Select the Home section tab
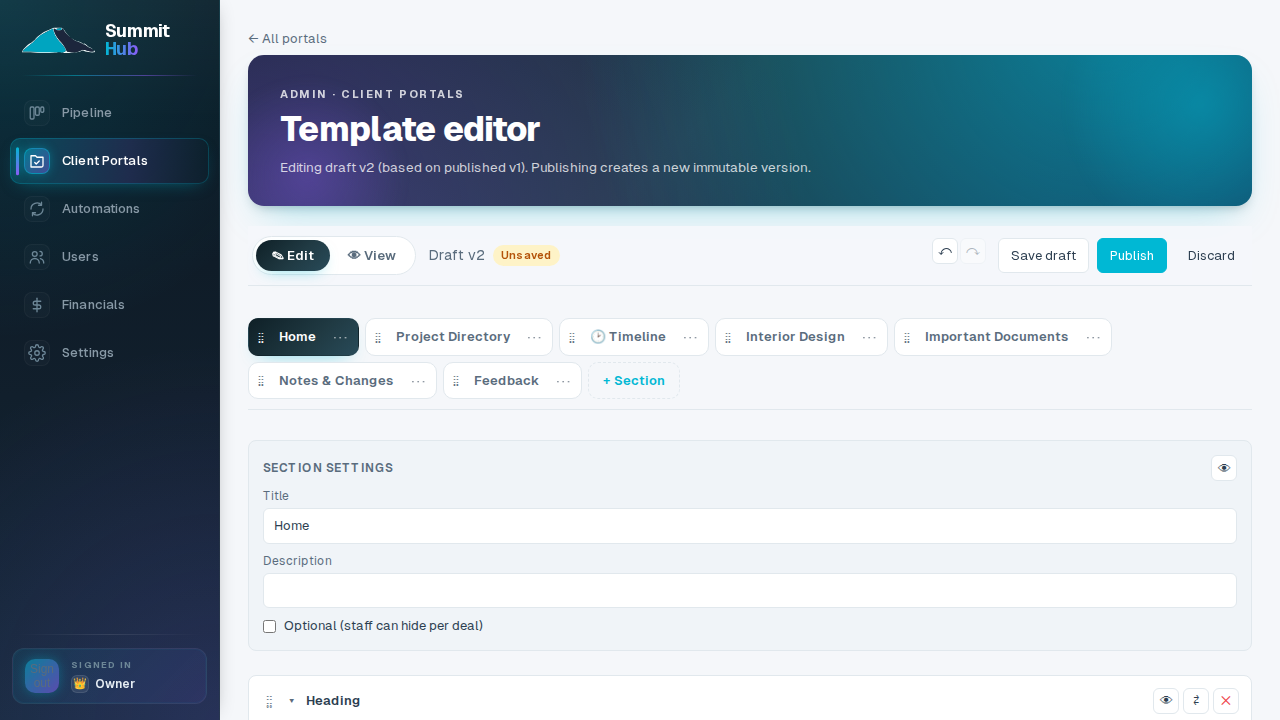 coord(297,337)
